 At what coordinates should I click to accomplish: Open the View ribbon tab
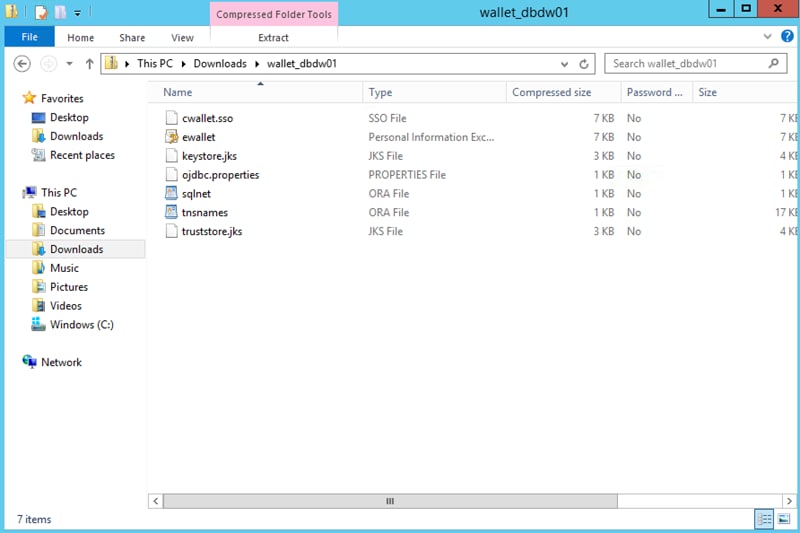tap(182, 38)
